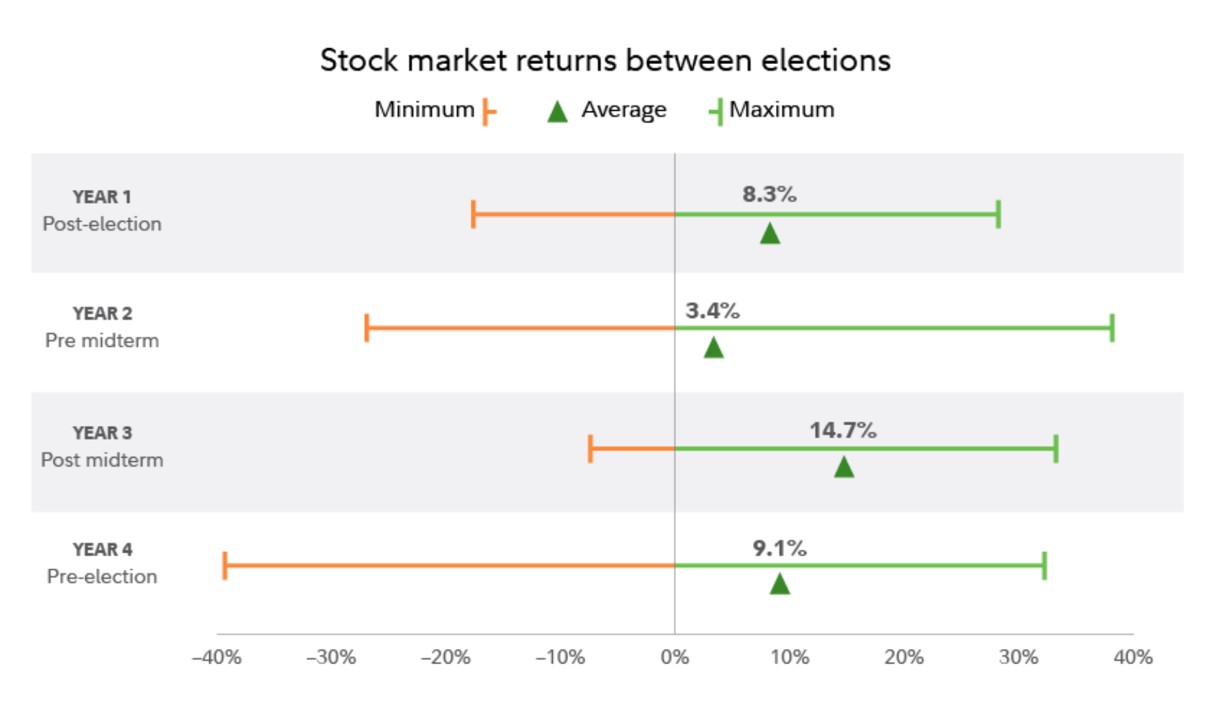
Task: Select the 8.3% value label
Action: click(x=769, y=195)
